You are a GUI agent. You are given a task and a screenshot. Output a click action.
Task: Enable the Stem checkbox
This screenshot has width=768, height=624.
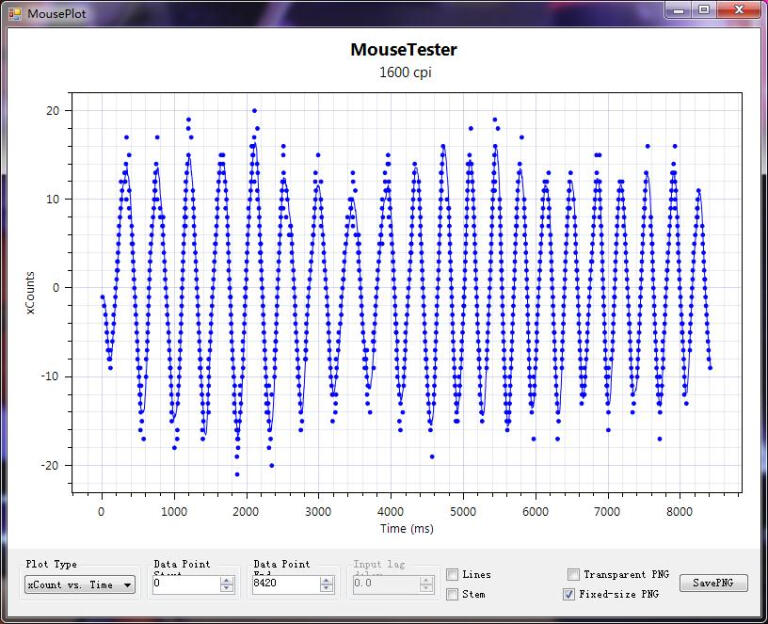(x=453, y=594)
